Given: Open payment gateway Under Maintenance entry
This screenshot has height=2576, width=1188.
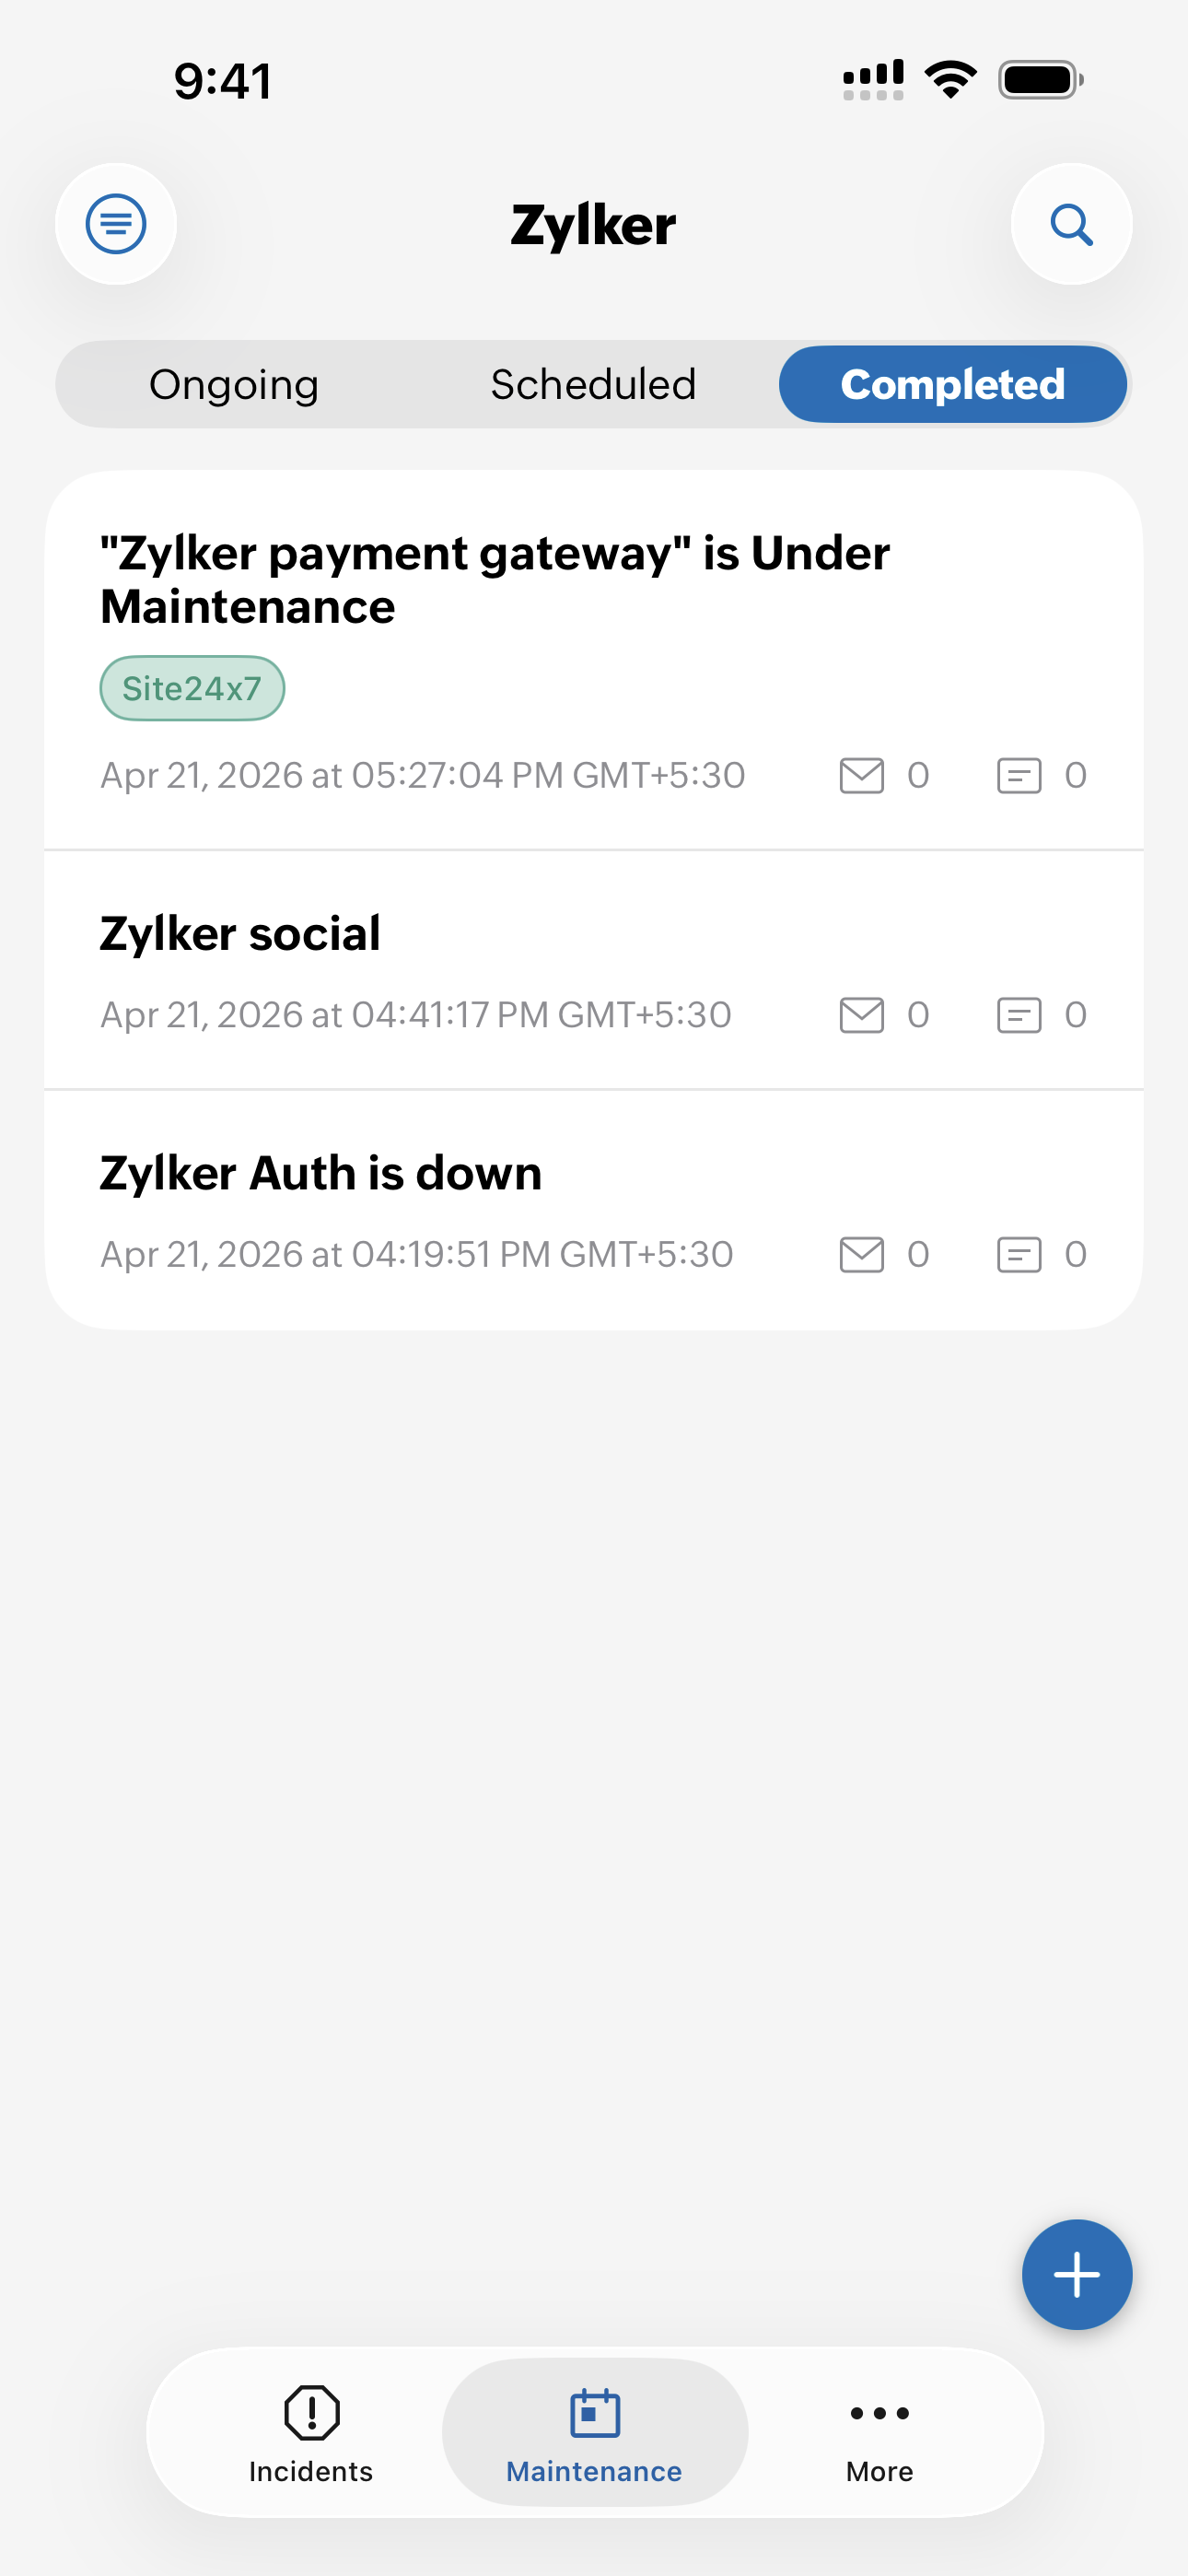Looking at the screenshot, I should click(495, 579).
